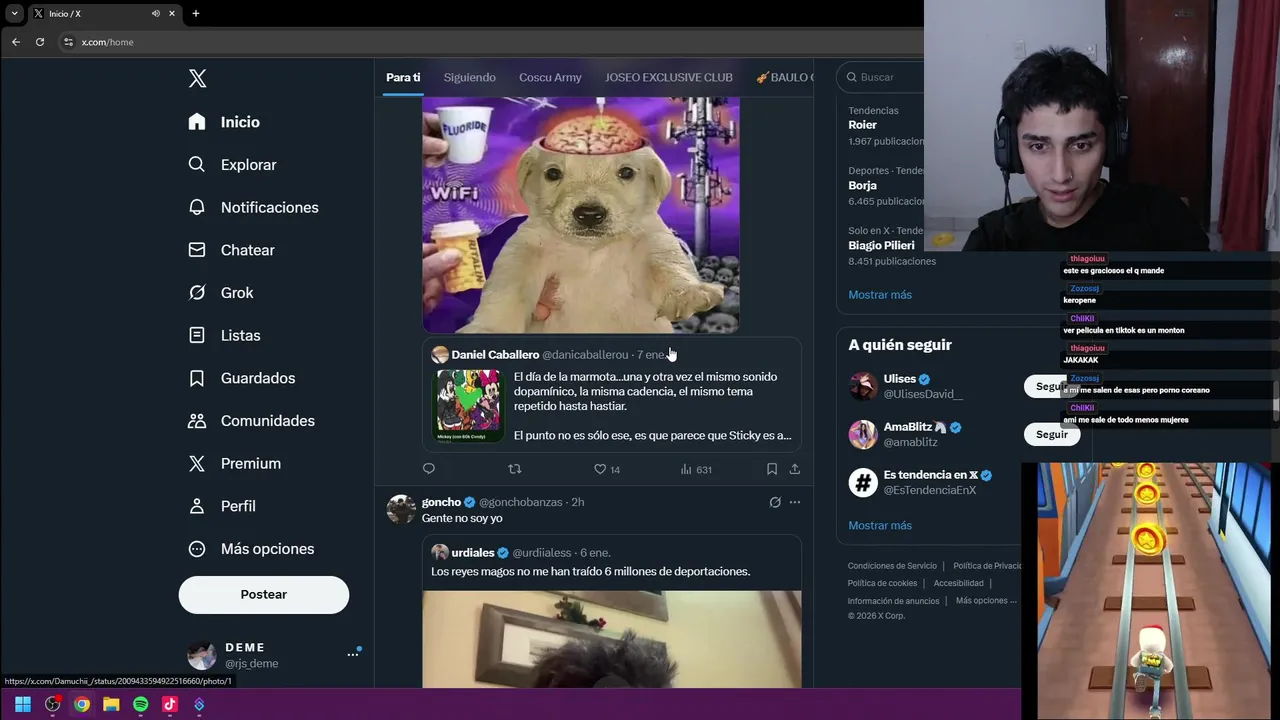Open Listas in the sidebar

click(x=225, y=335)
